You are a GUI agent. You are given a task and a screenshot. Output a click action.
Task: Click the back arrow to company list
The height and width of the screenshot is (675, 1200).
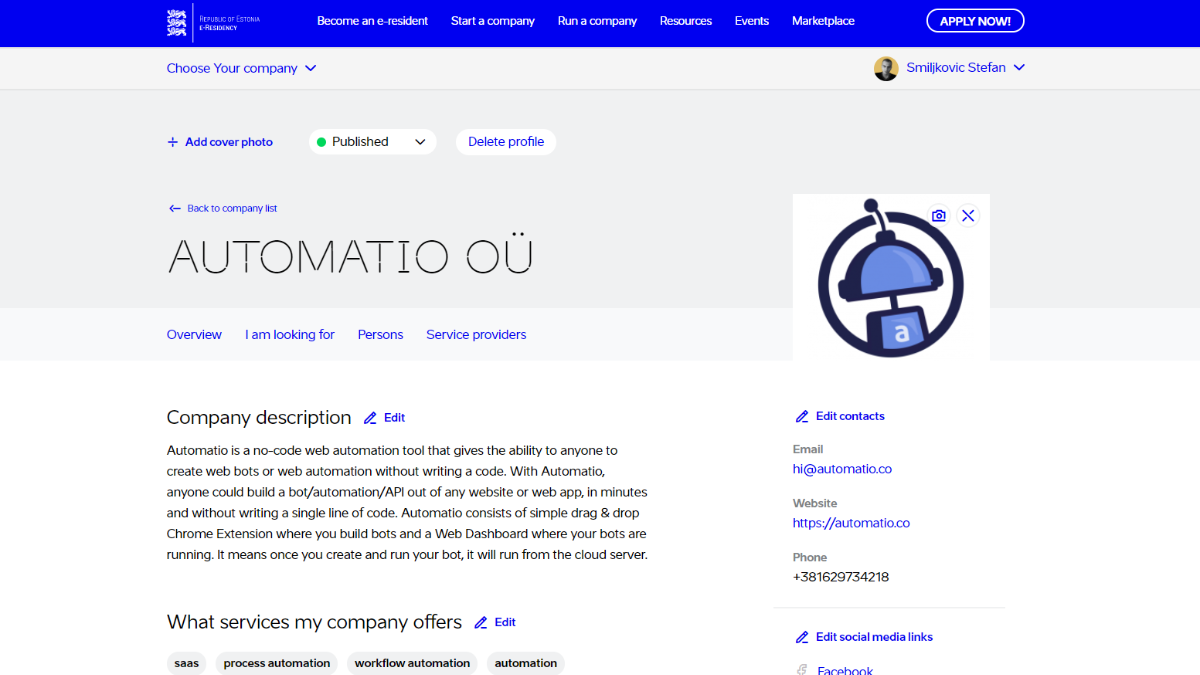pyautogui.click(x=175, y=209)
